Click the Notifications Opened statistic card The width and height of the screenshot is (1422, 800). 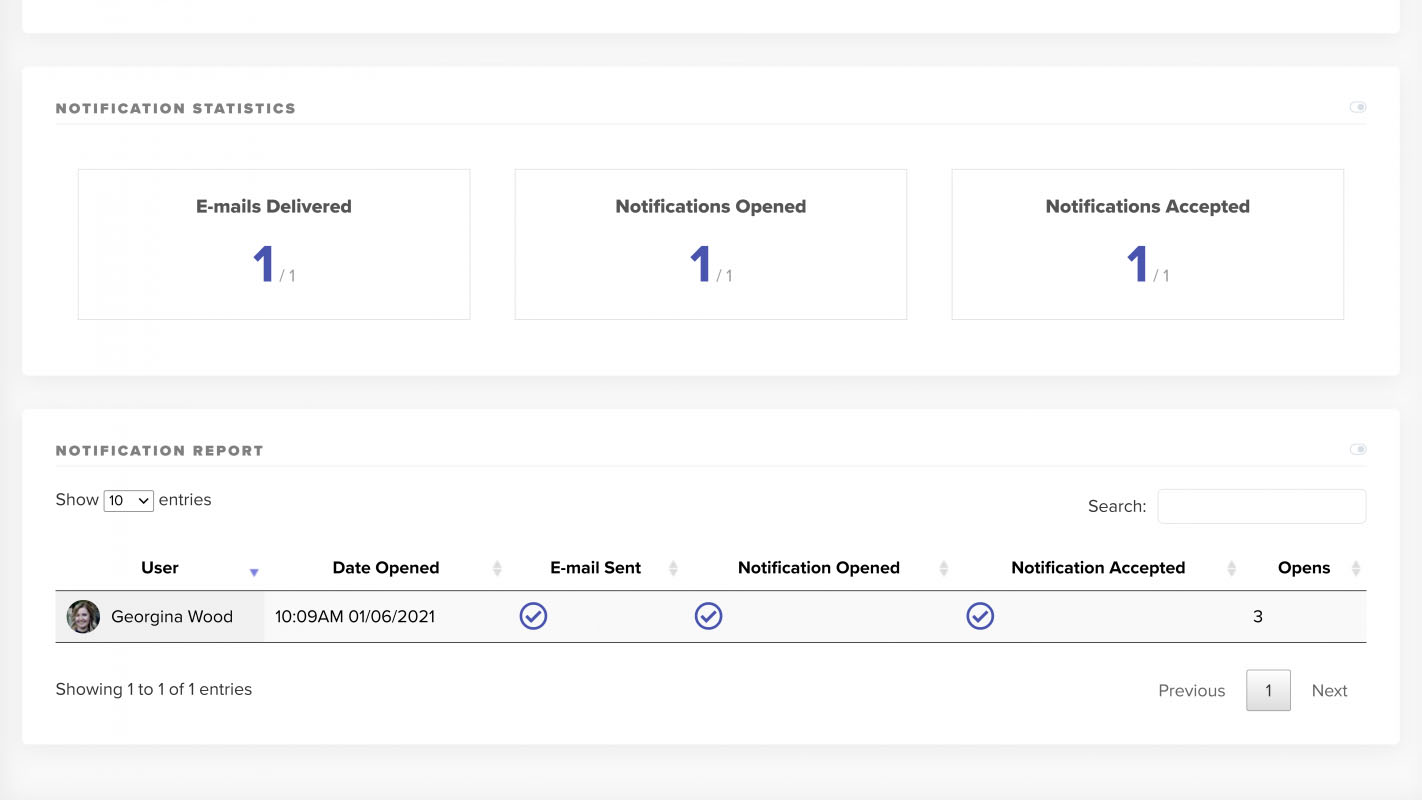click(710, 244)
